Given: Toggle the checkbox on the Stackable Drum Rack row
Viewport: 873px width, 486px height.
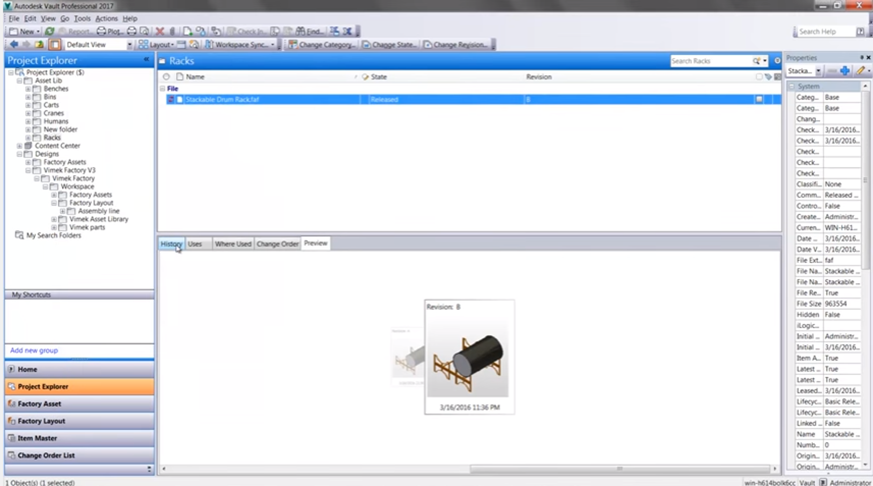Looking at the screenshot, I should point(759,99).
